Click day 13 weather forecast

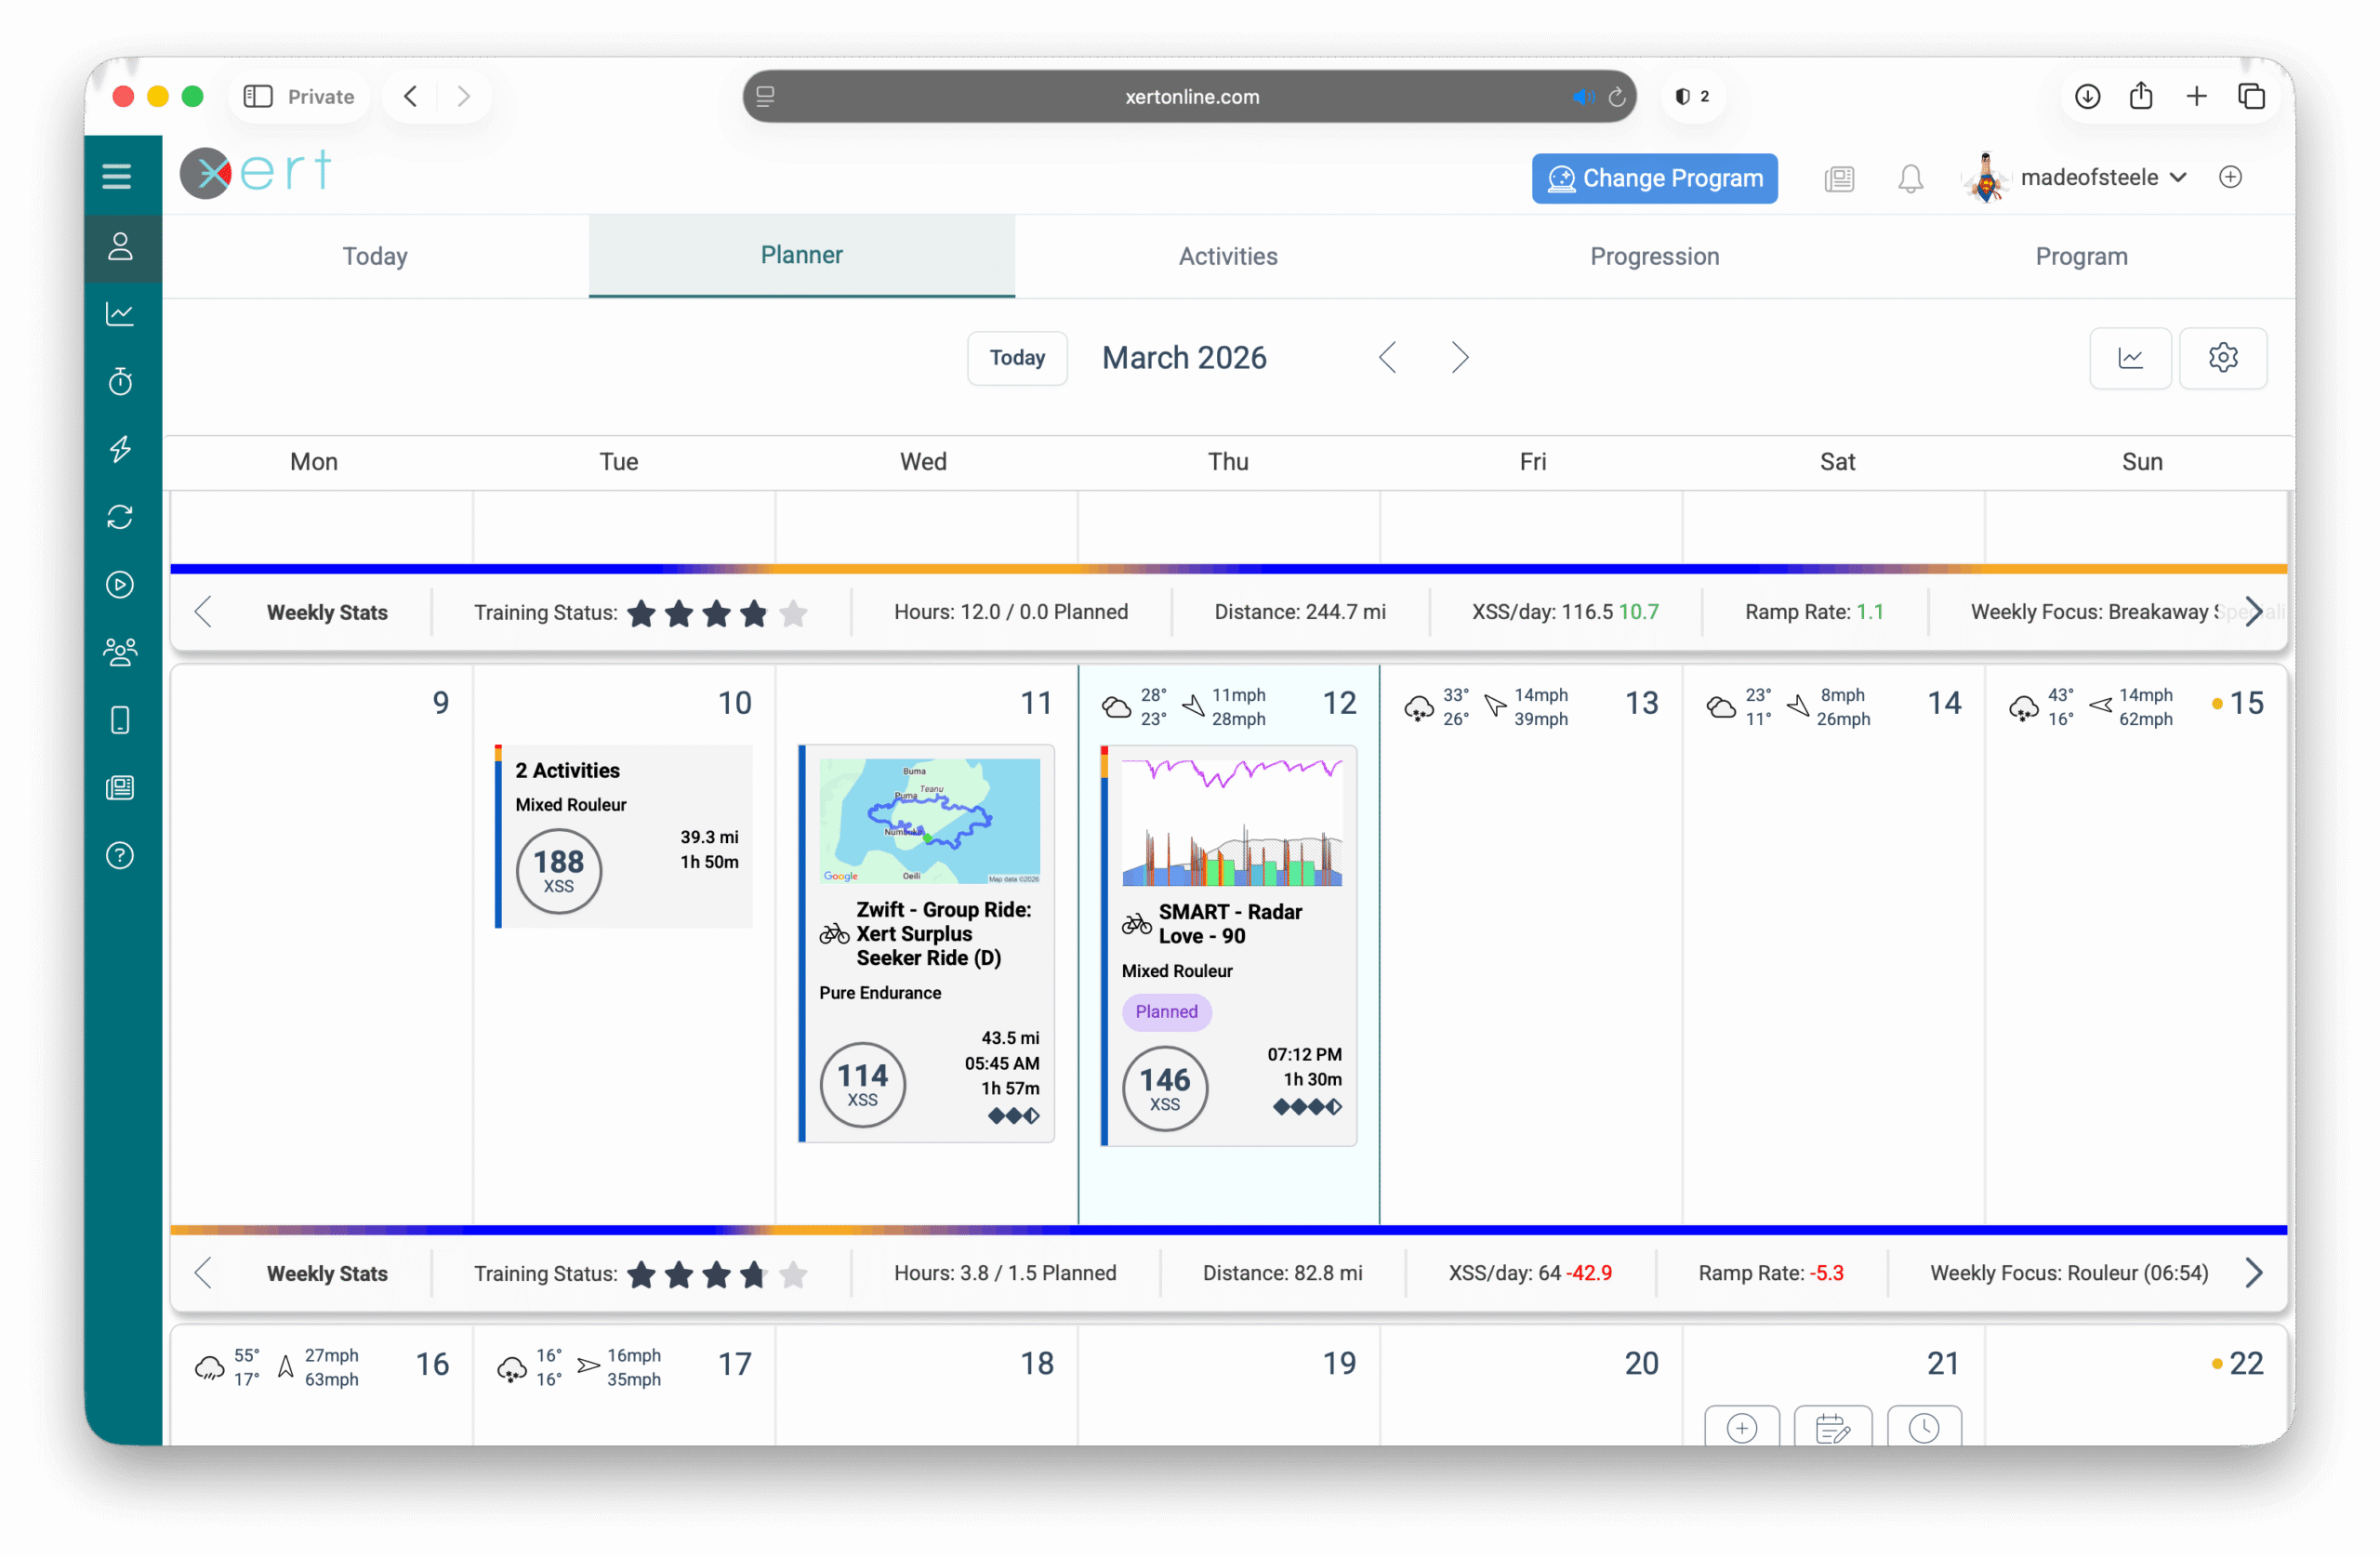pyautogui.click(x=1486, y=707)
